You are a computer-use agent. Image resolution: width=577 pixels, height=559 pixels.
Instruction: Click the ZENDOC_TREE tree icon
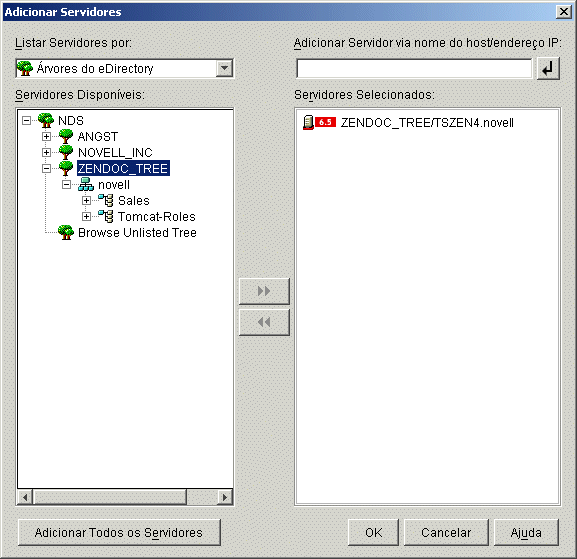[x=66, y=169]
